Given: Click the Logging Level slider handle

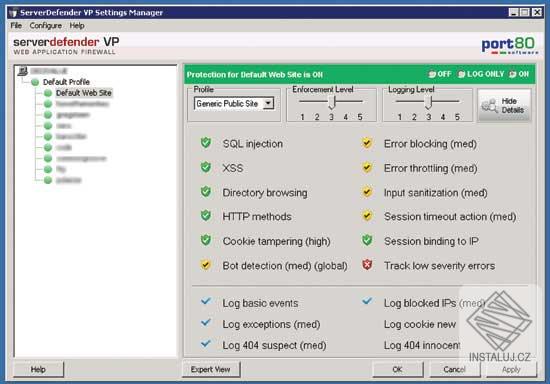Looking at the screenshot, I should [428, 102].
